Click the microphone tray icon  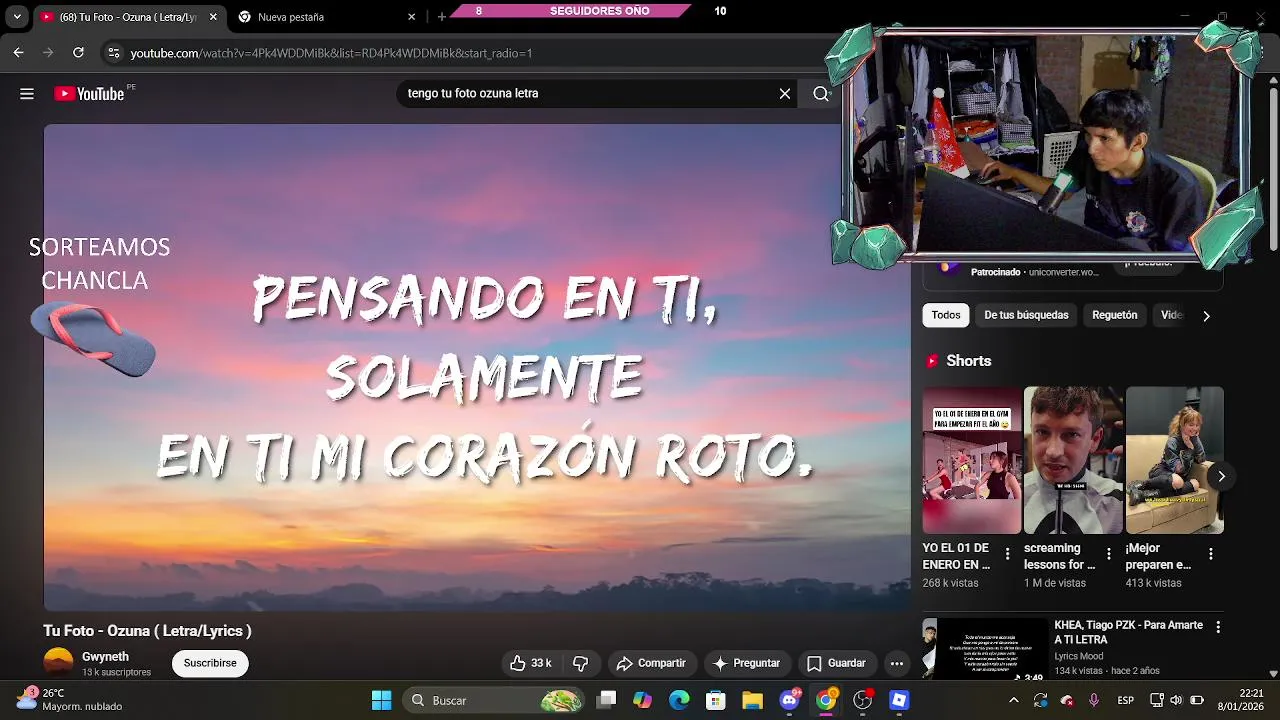click(1094, 700)
